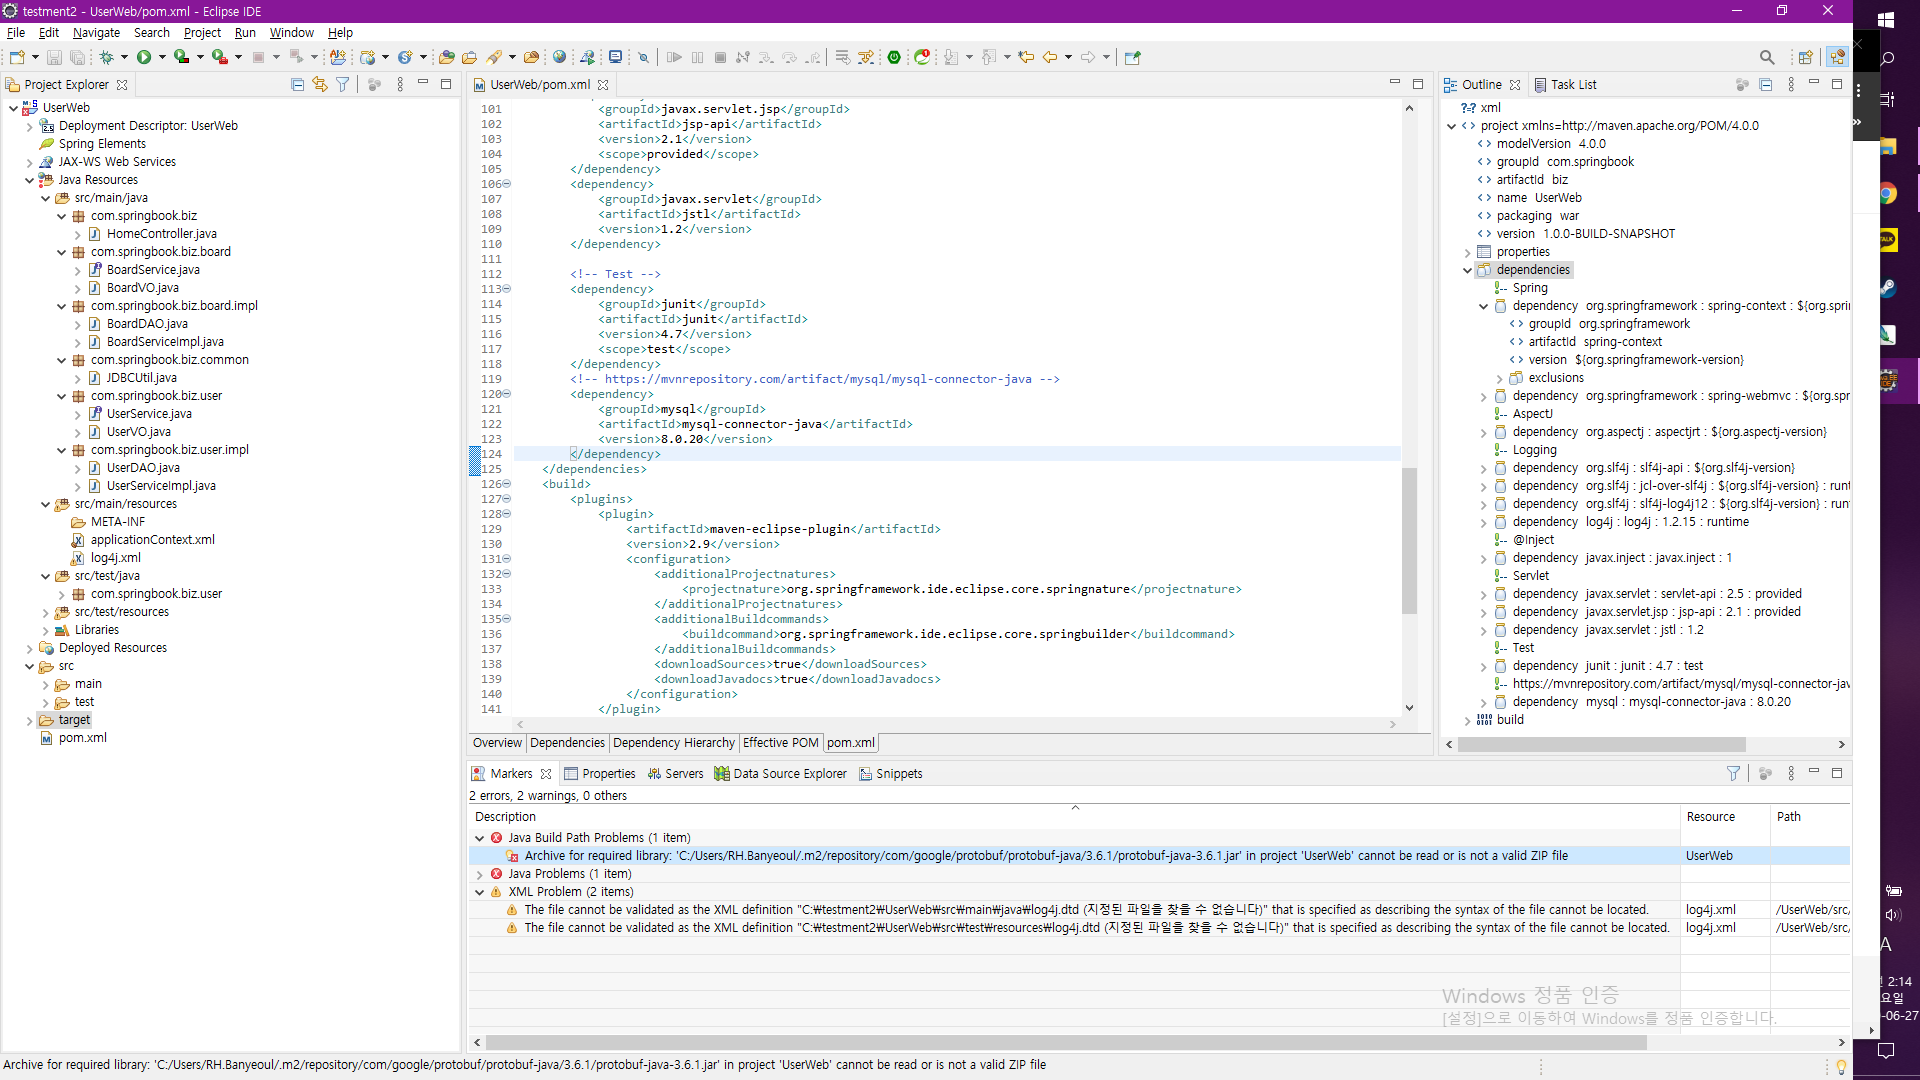Open Chrome from the Windows taskbar

pyautogui.click(x=1887, y=194)
